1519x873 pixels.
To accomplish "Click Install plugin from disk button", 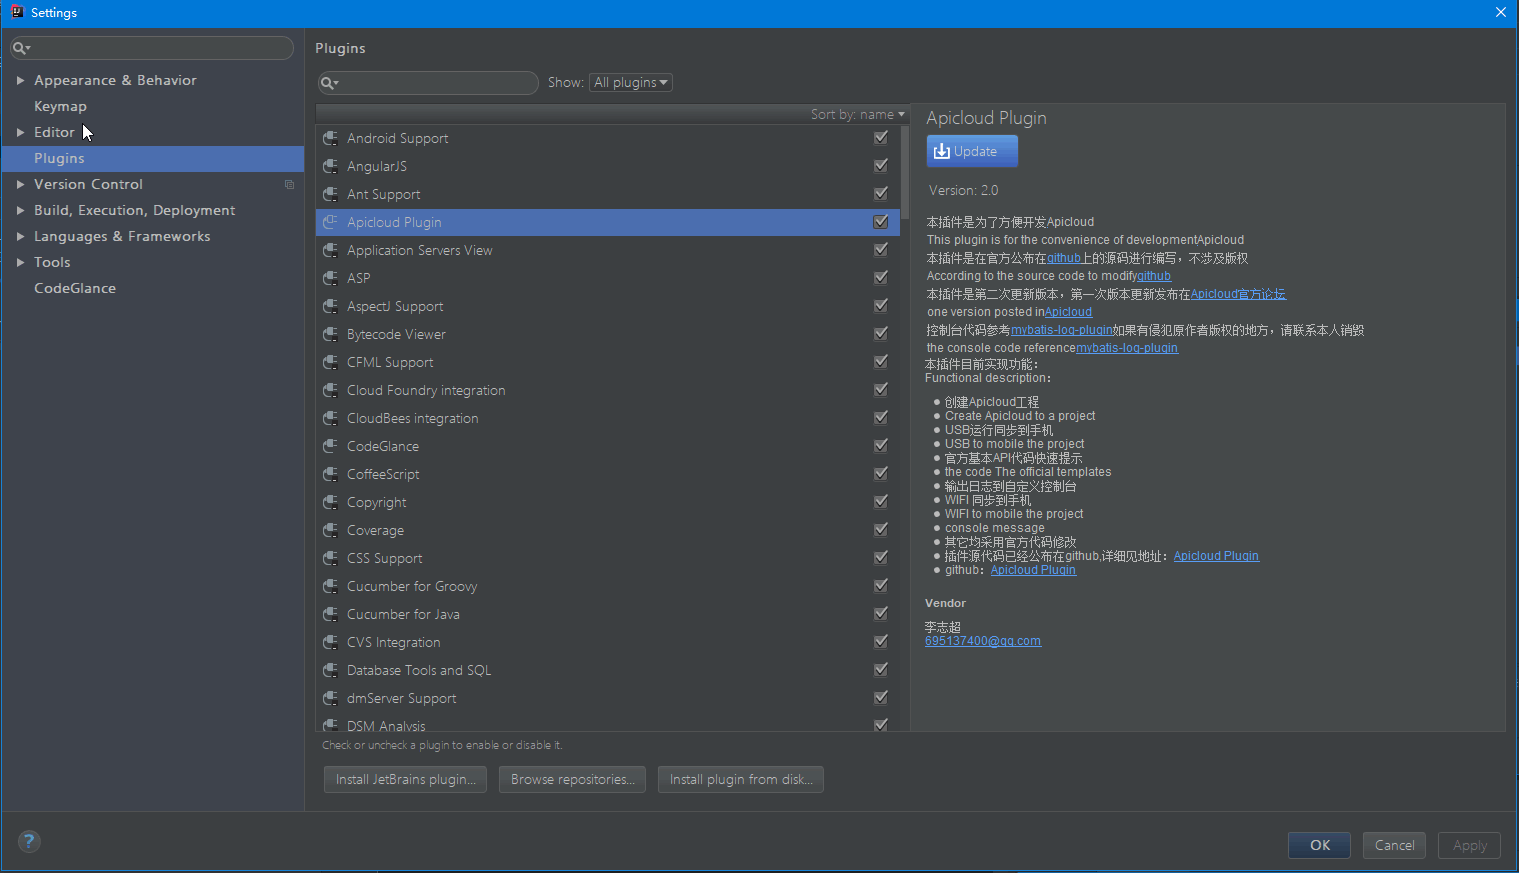I will pos(741,779).
